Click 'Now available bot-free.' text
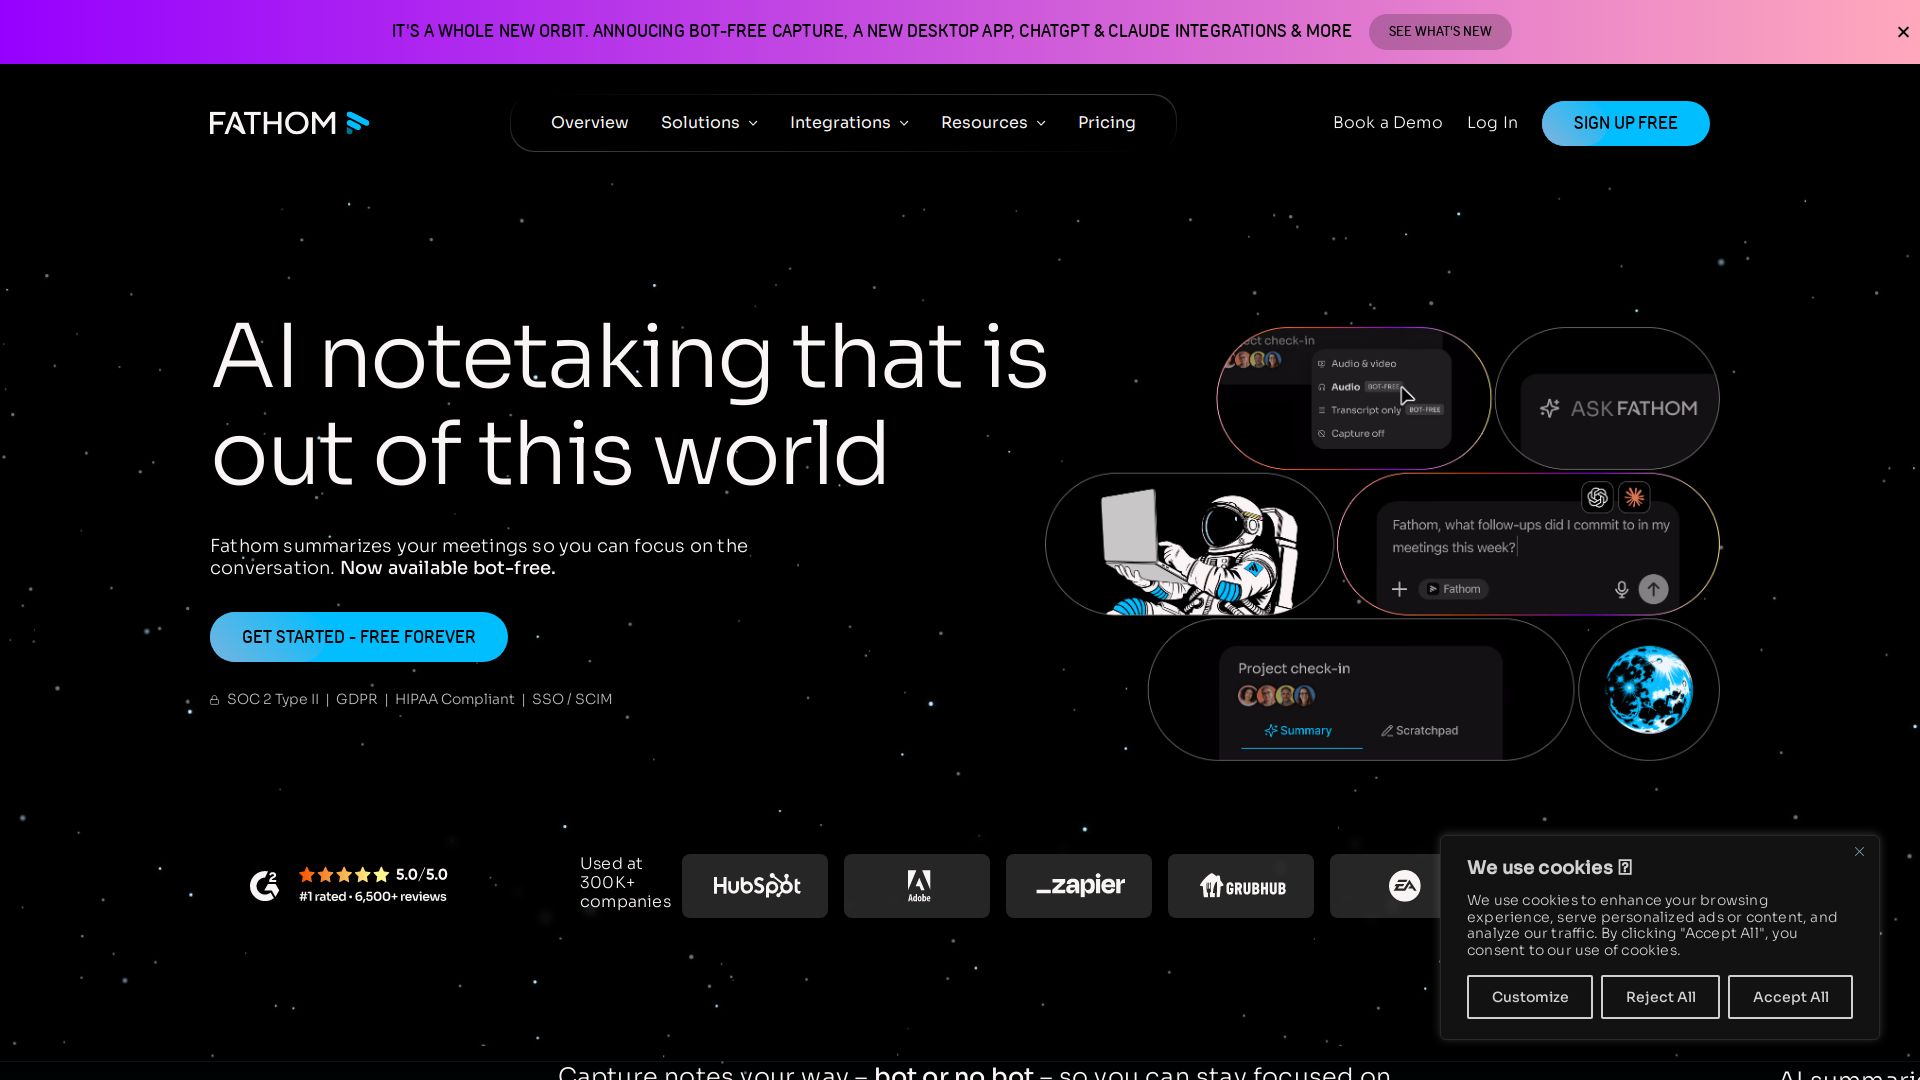The height and width of the screenshot is (1080, 1920). click(x=448, y=568)
